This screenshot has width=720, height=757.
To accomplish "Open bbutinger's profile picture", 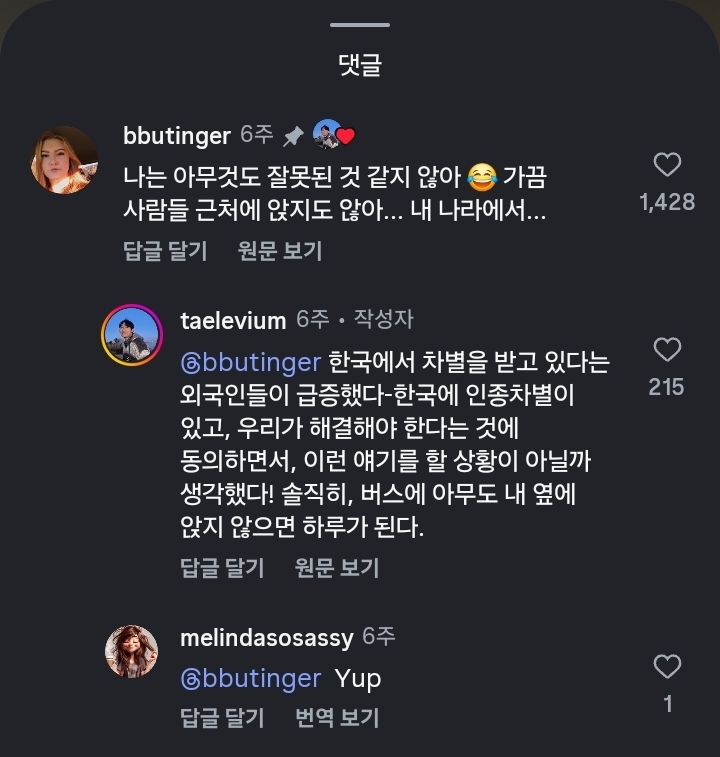I will click(x=65, y=160).
